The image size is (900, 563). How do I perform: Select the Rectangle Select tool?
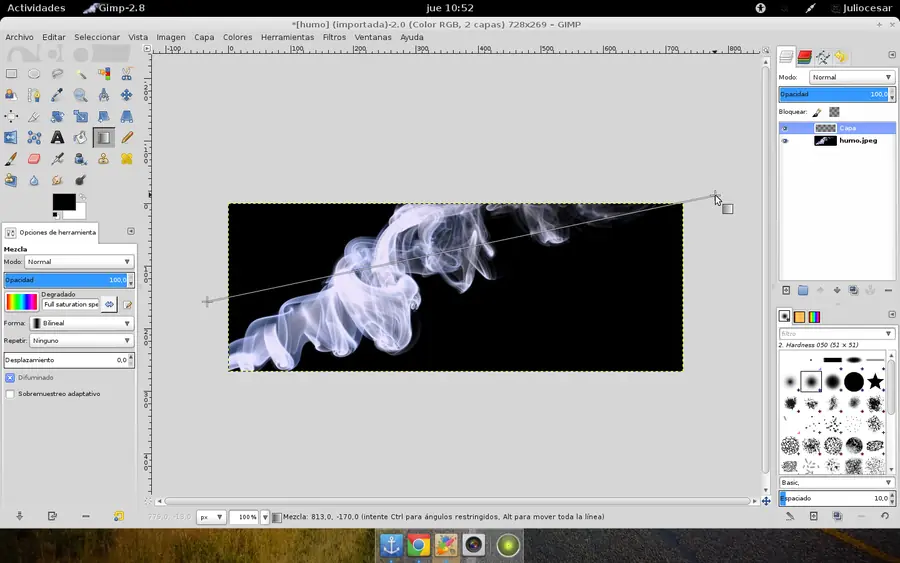[x=11, y=74]
